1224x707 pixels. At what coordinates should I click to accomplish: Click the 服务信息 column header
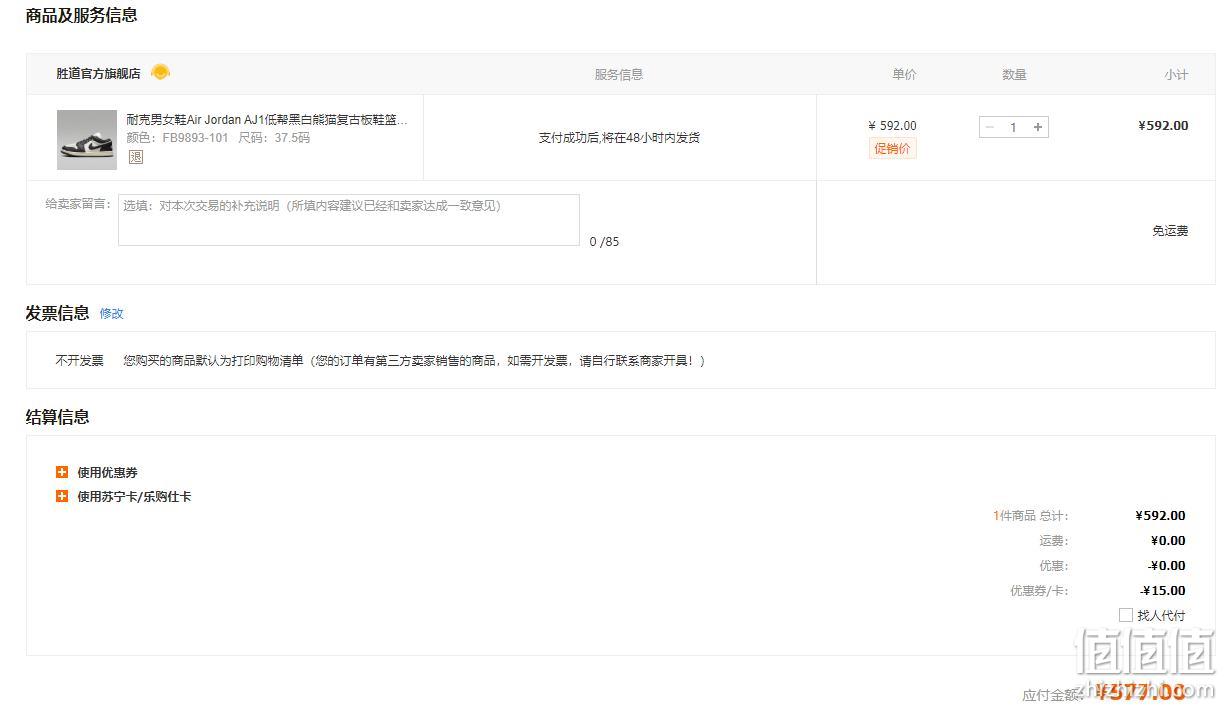(619, 74)
